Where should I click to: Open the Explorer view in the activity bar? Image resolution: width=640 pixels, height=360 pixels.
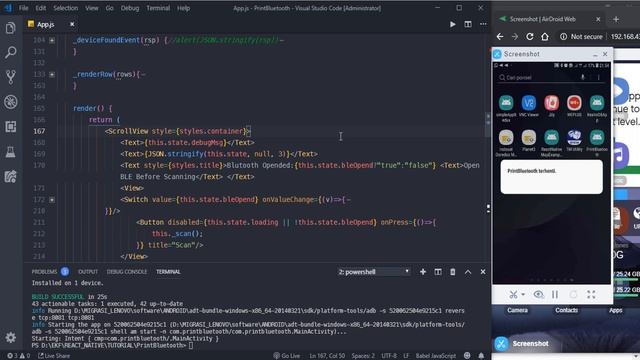point(11,28)
